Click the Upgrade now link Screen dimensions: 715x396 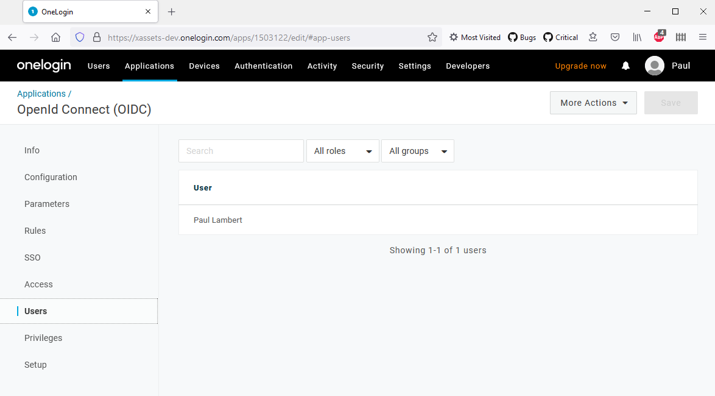tap(580, 66)
